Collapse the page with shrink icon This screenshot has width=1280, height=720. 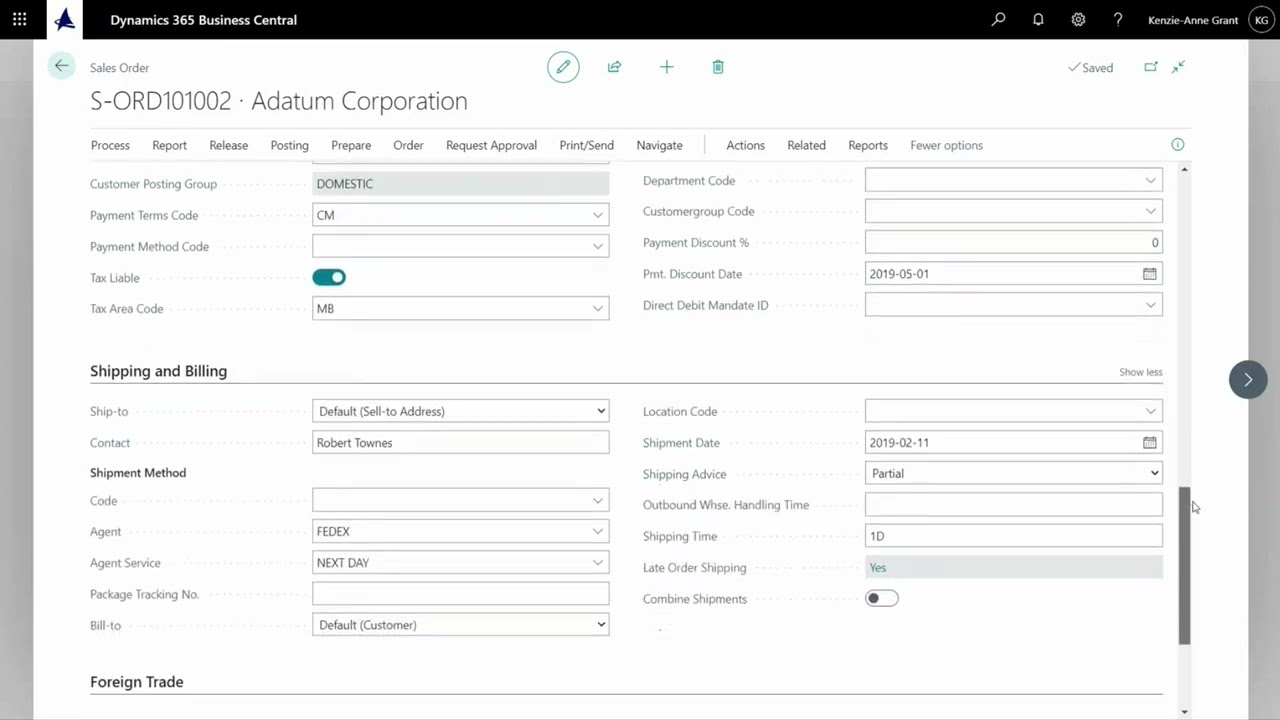[x=1179, y=67]
